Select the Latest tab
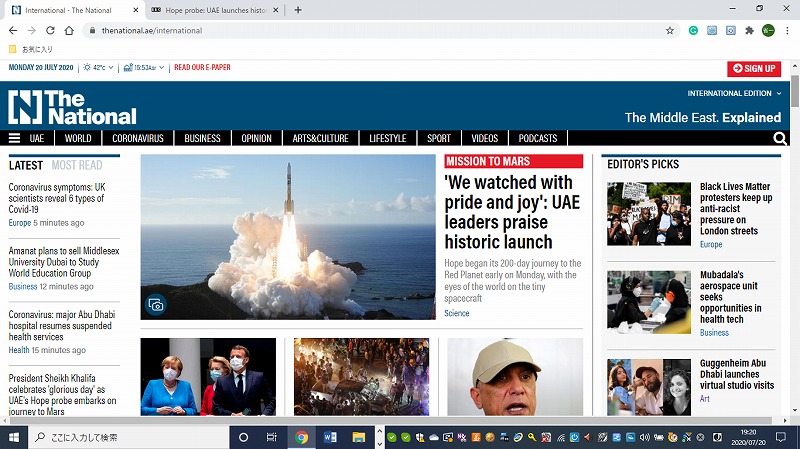Viewport: 800px width, 449px height. click(x=26, y=165)
